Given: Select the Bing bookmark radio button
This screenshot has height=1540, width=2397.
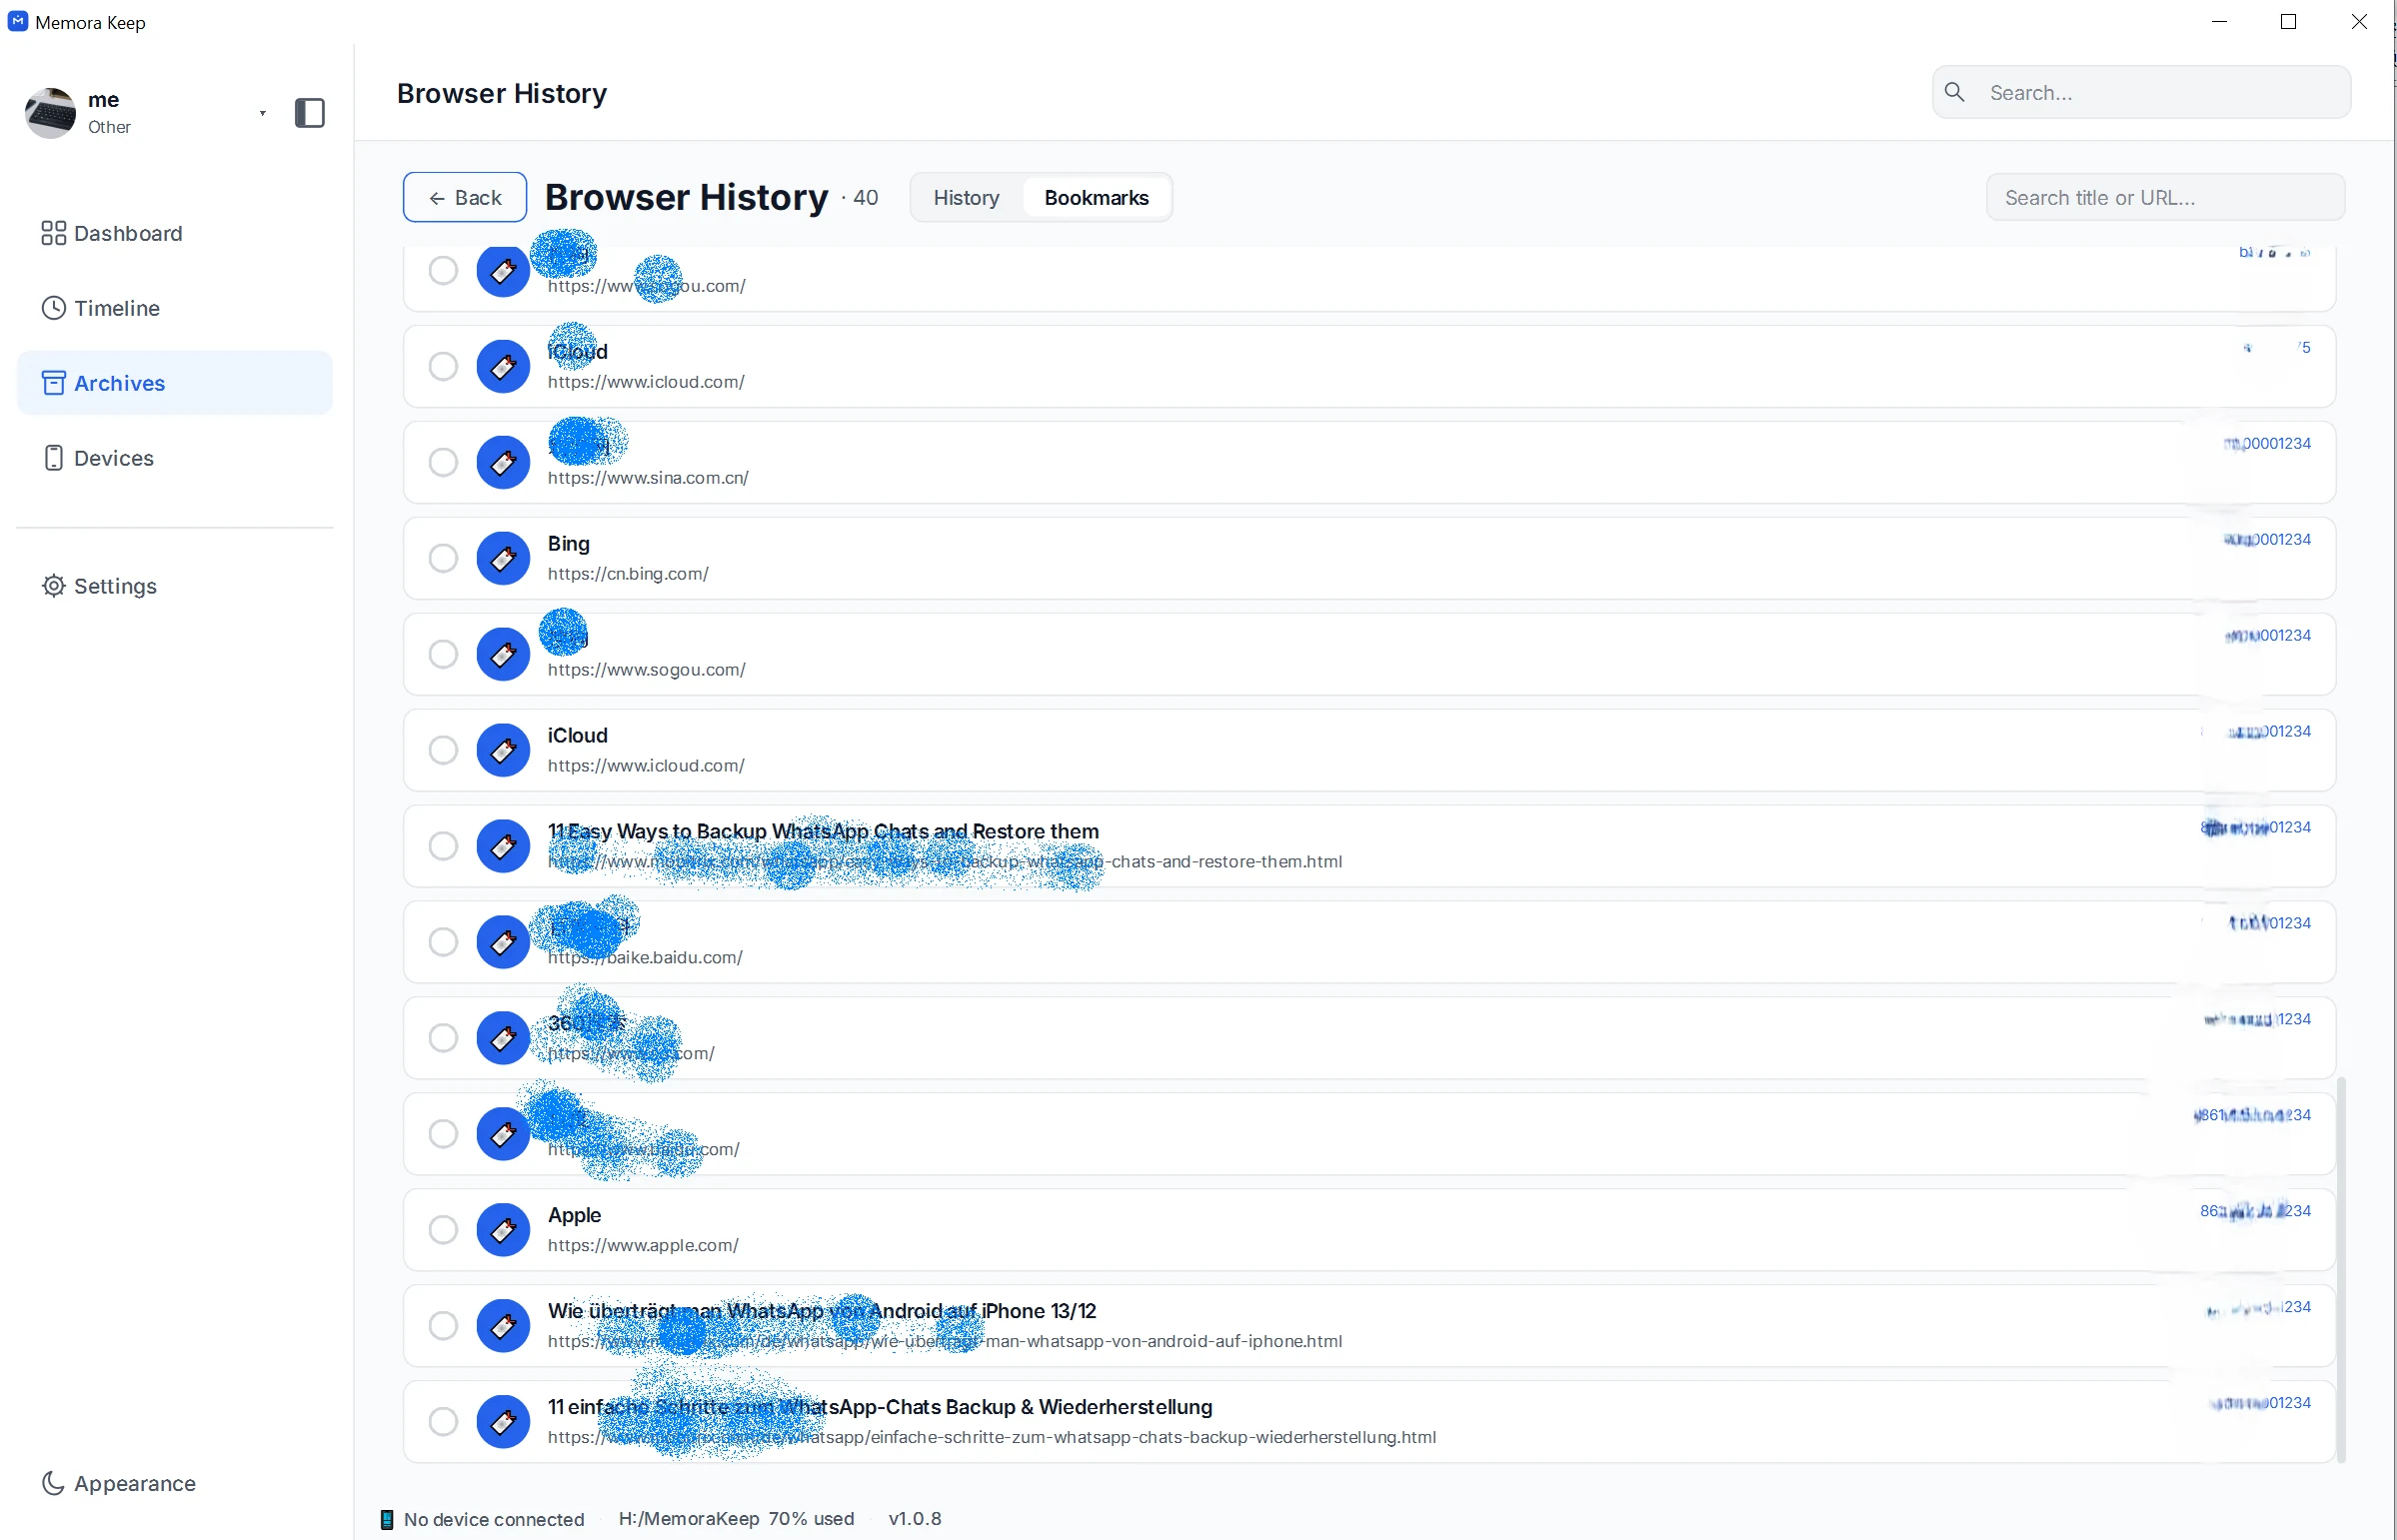Looking at the screenshot, I should point(443,558).
